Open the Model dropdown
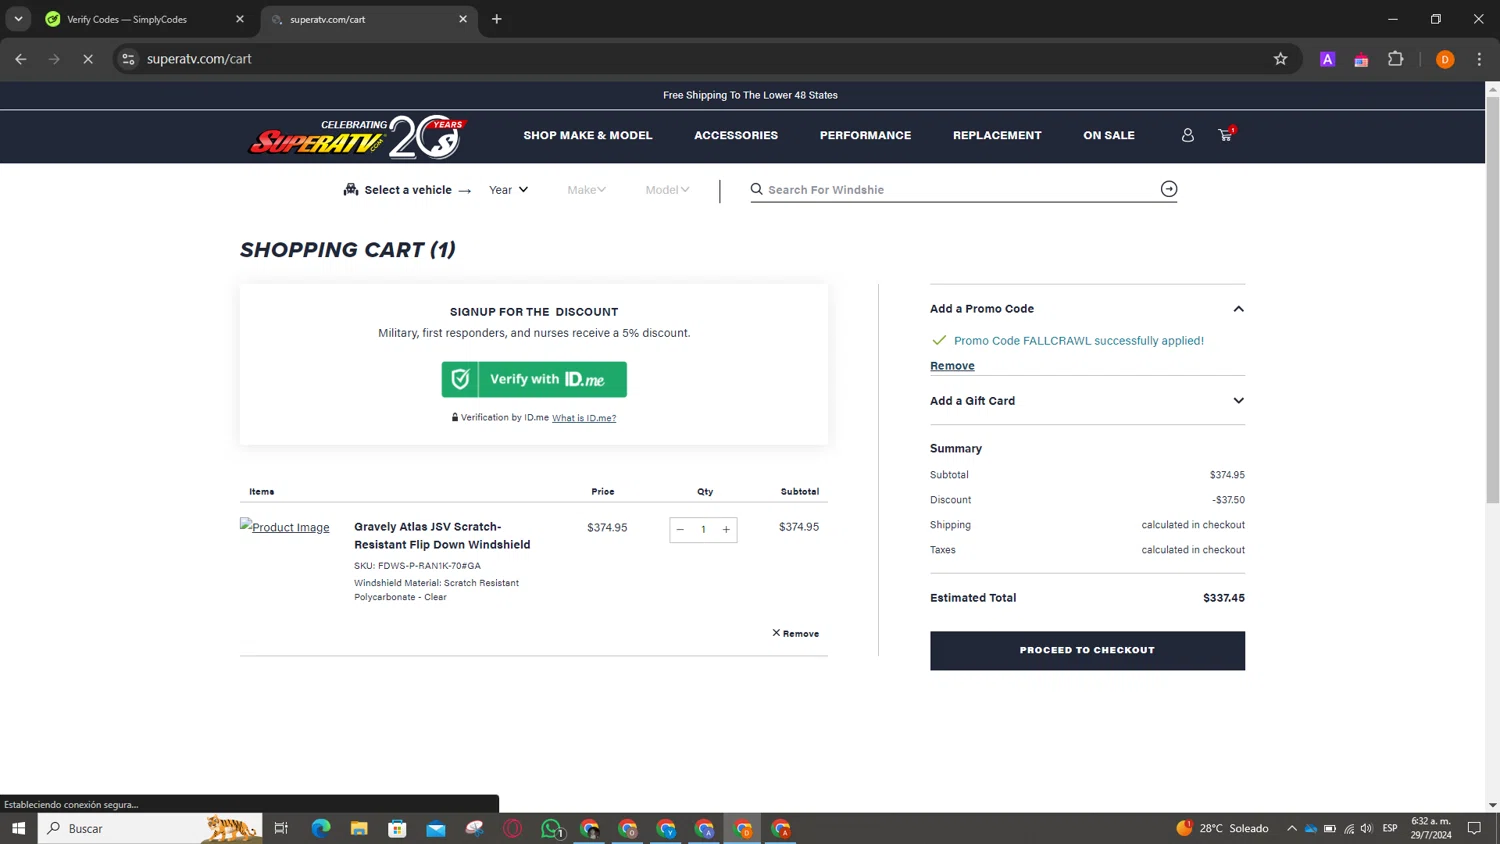Screen dimensions: 1500x844 coord(667,190)
